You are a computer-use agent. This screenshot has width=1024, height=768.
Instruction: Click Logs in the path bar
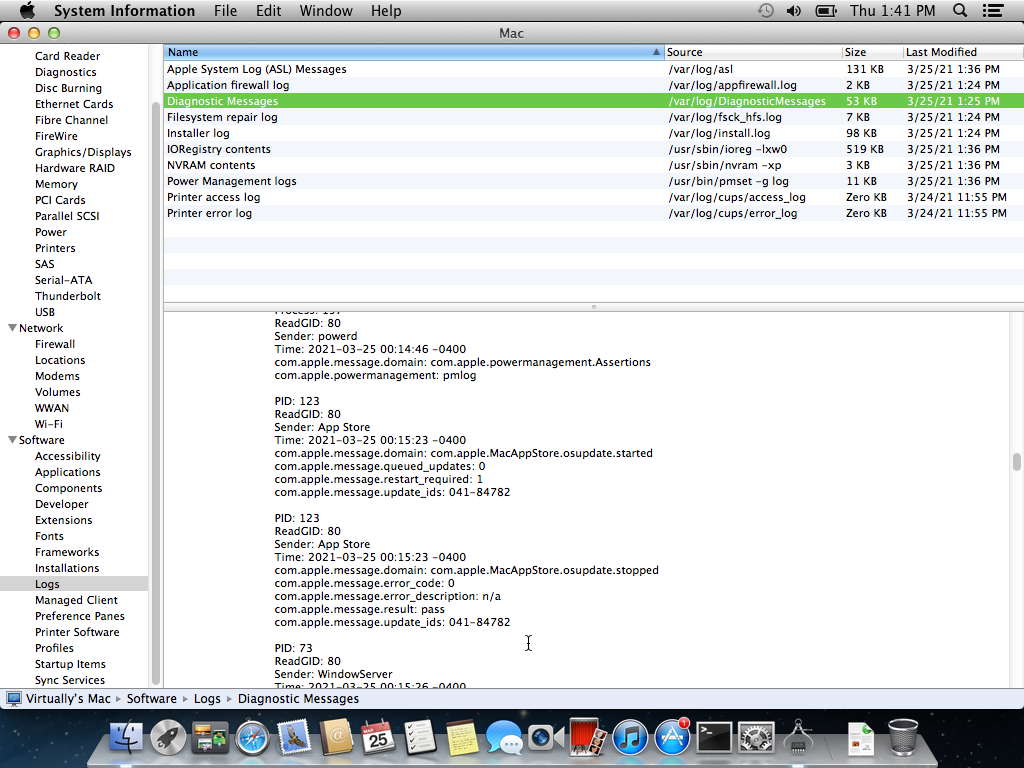coord(207,698)
